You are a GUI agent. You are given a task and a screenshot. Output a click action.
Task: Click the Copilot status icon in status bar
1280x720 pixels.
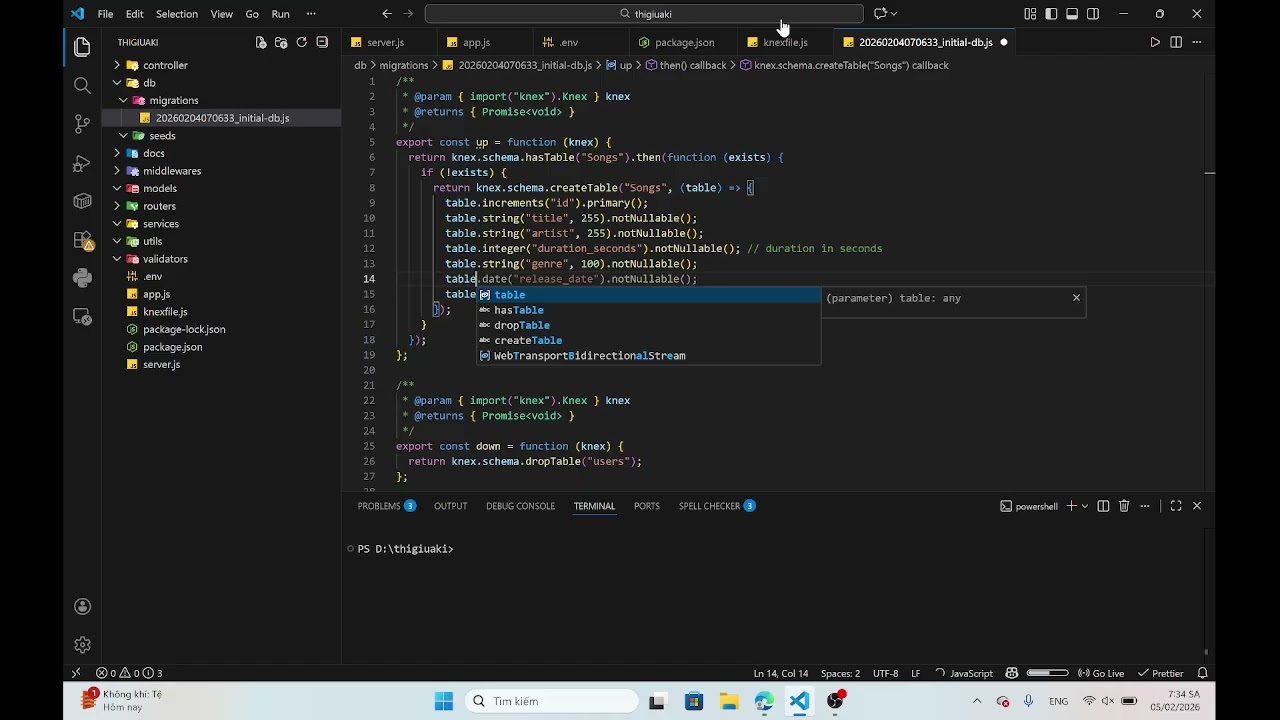[1012, 673]
